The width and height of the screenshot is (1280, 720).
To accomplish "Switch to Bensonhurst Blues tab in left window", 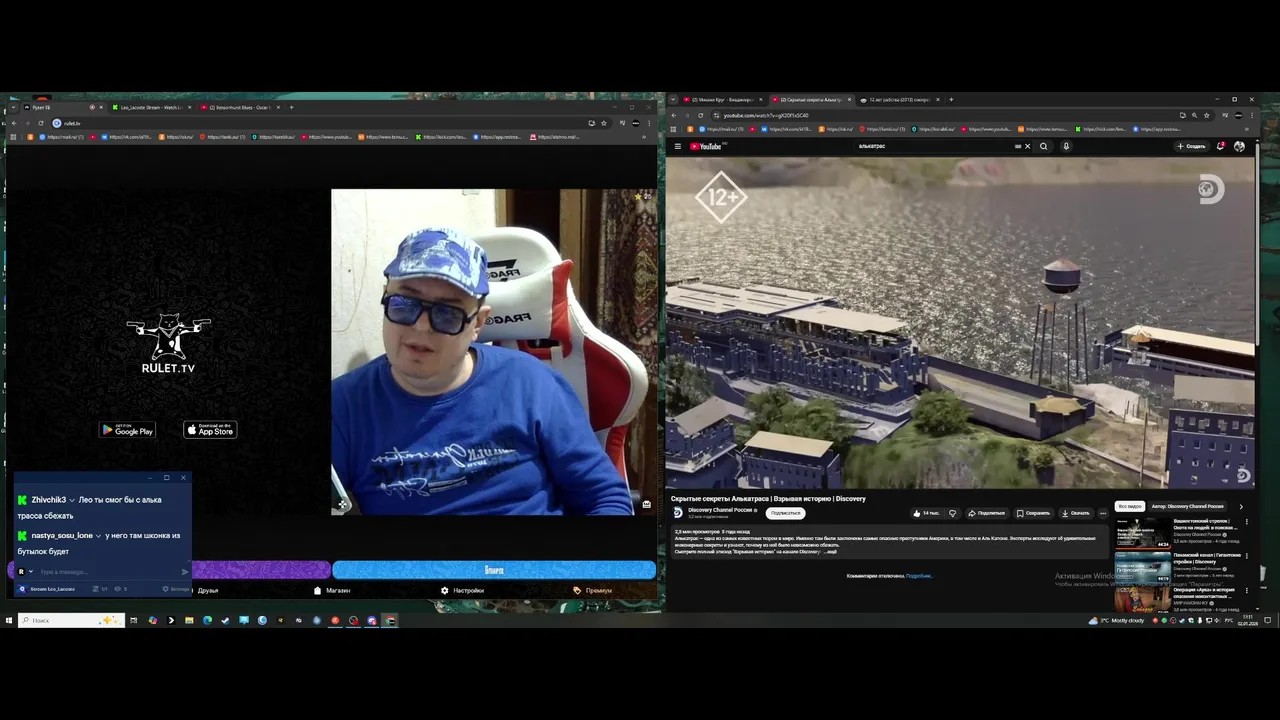I will pos(239,107).
